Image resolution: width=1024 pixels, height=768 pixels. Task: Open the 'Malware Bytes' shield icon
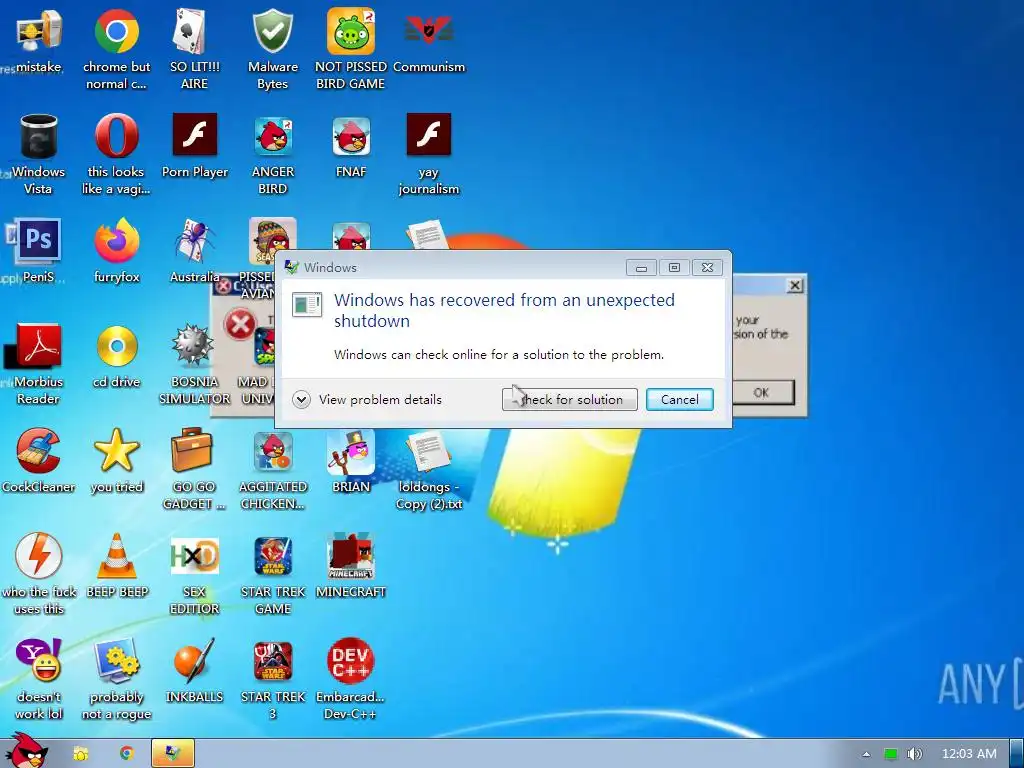pyautogui.click(x=273, y=31)
